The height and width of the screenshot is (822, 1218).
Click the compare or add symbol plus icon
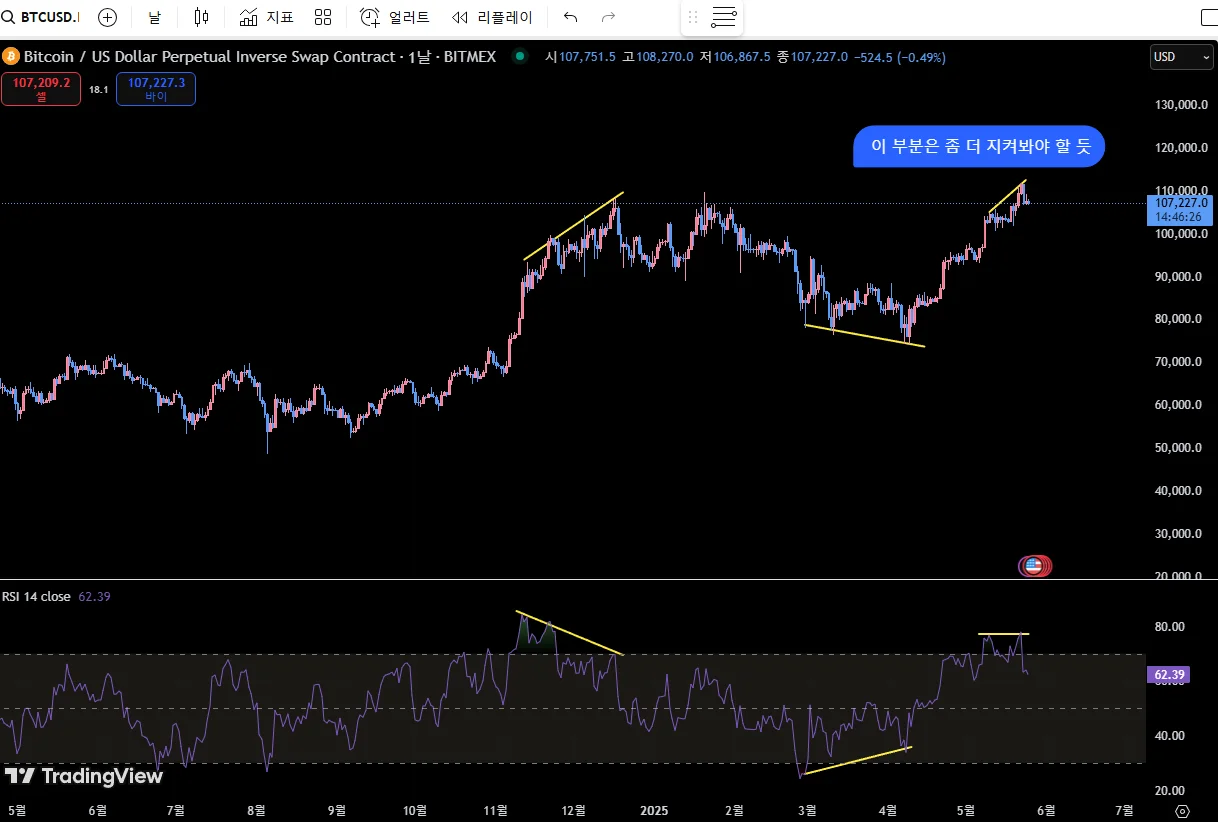coord(108,17)
